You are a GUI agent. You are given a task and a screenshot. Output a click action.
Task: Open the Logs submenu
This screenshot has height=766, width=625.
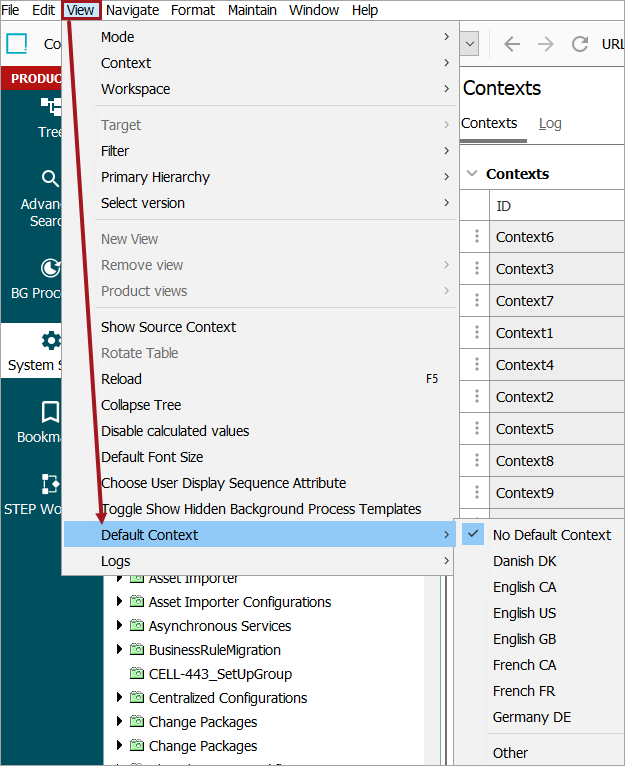point(116,561)
